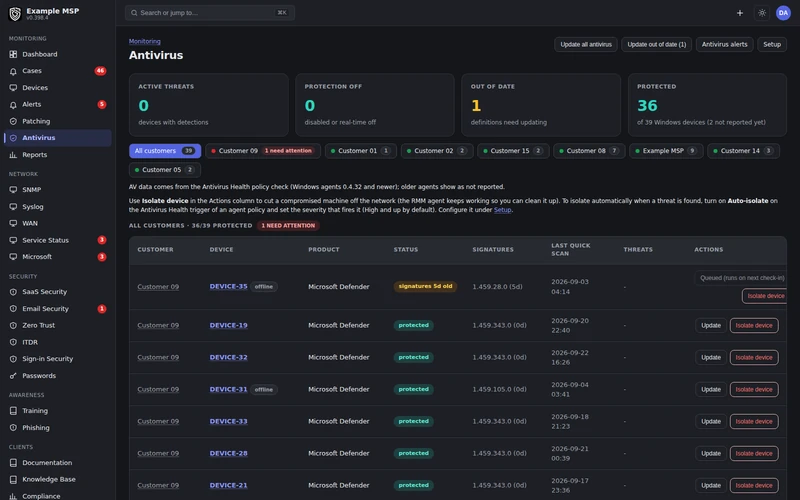Click the Setup button in header
800x500 pixels.
[771, 44]
